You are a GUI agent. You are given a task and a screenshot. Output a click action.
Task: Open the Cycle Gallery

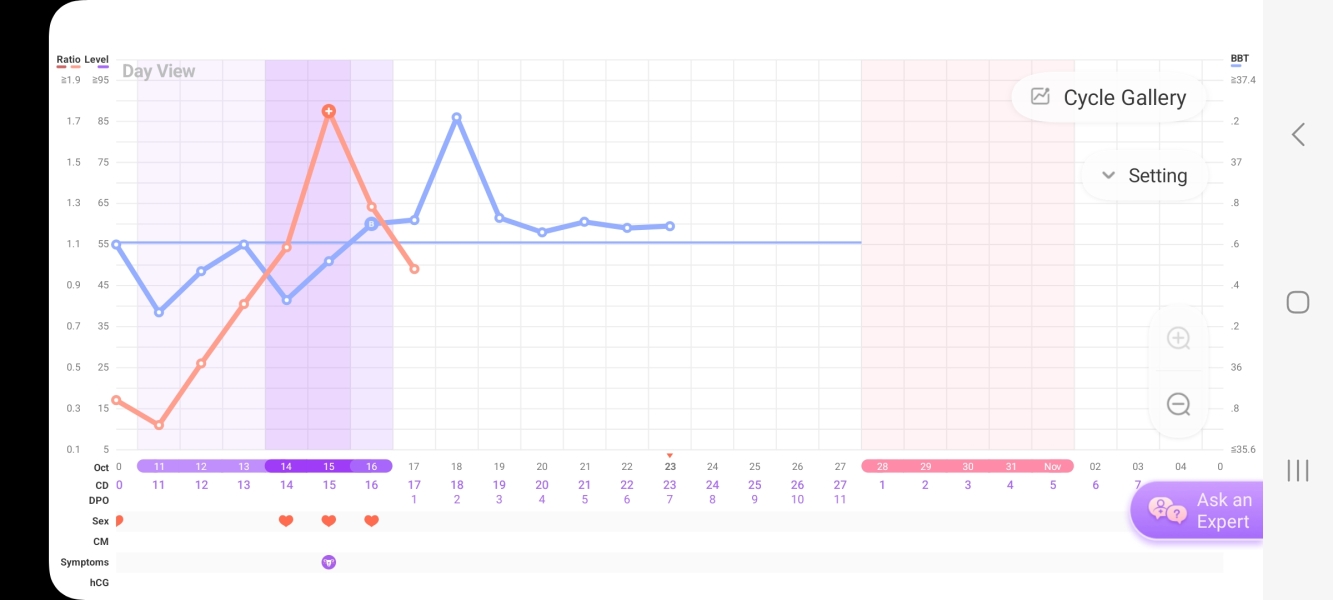1109,98
